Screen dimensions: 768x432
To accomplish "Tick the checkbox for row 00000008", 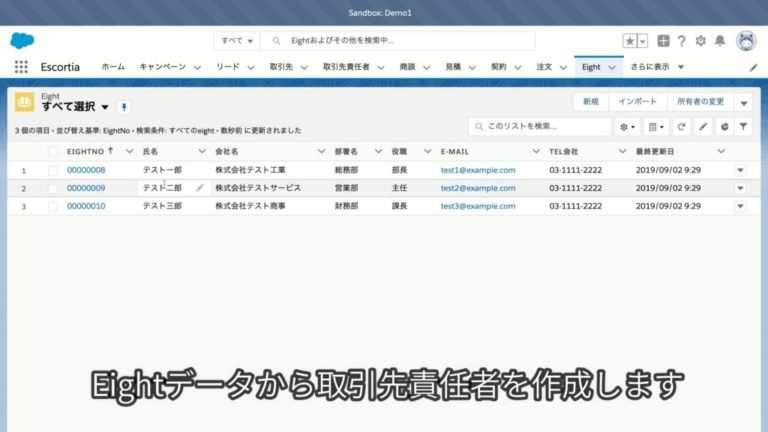I will pyautogui.click(x=53, y=170).
